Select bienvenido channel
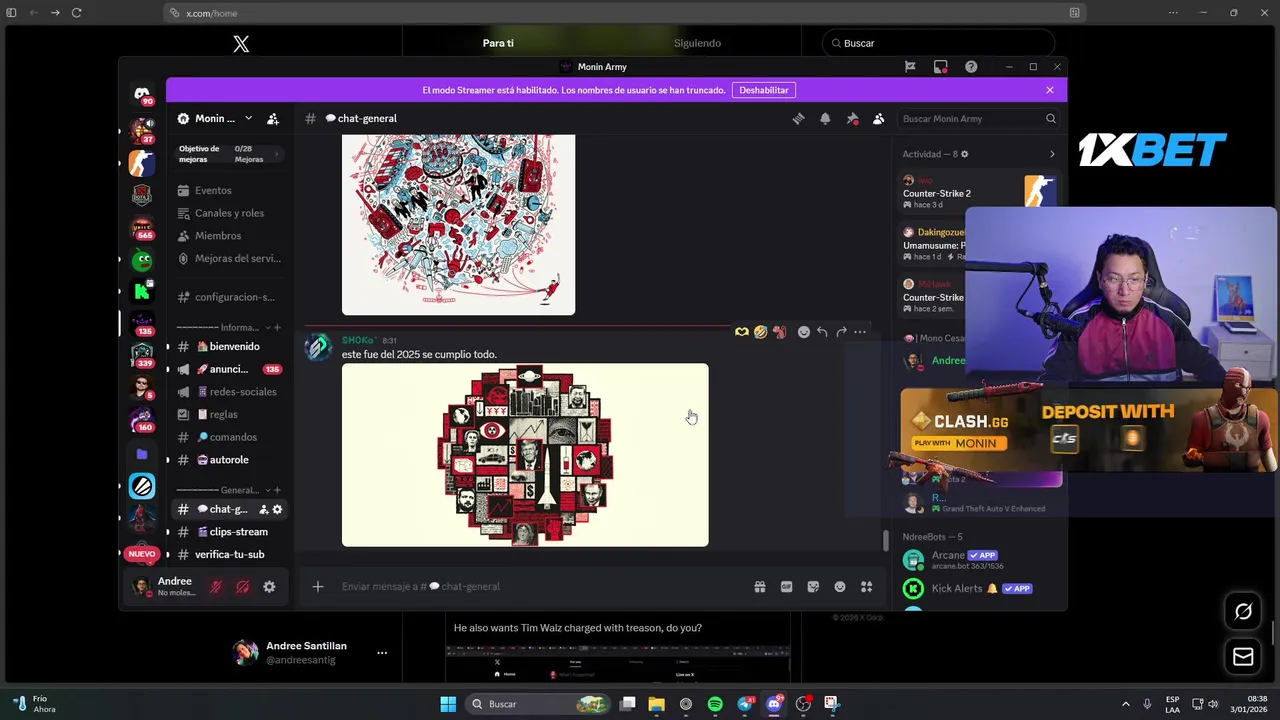This screenshot has height=720, width=1280. 229,346
